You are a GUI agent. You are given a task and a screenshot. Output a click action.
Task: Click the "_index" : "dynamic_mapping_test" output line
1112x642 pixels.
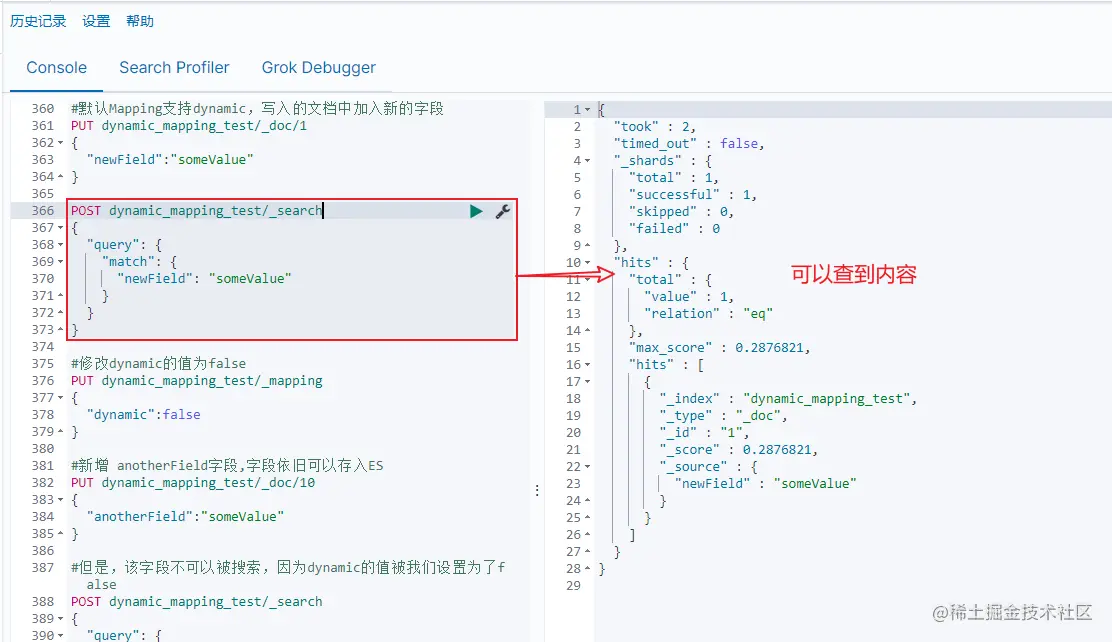(788, 399)
